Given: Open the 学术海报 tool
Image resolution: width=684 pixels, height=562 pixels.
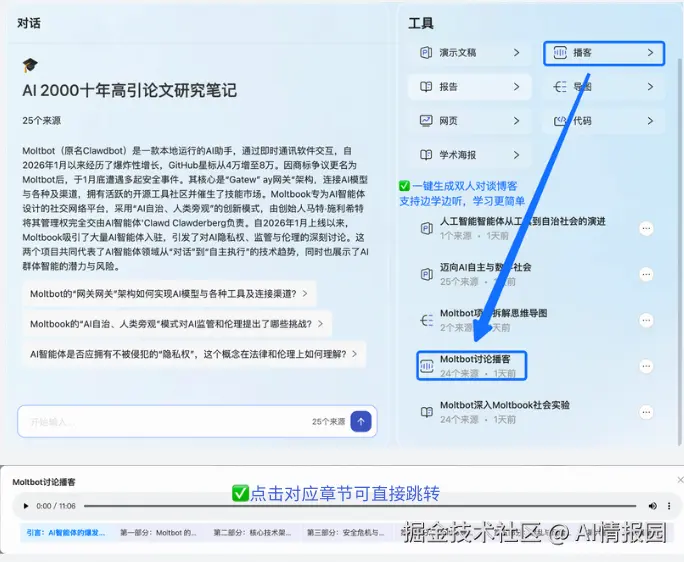Looking at the screenshot, I should click(x=470, y=155).
